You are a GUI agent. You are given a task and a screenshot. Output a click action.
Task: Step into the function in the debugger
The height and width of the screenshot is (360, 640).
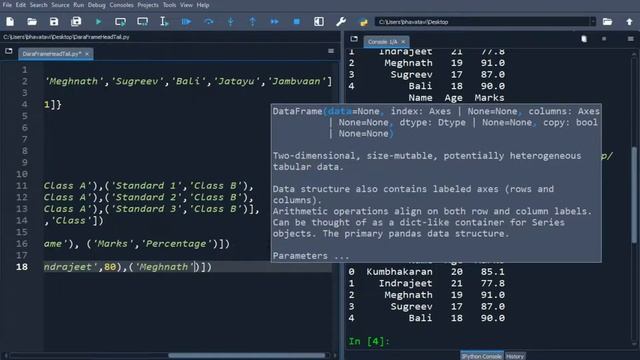(231, 22)
